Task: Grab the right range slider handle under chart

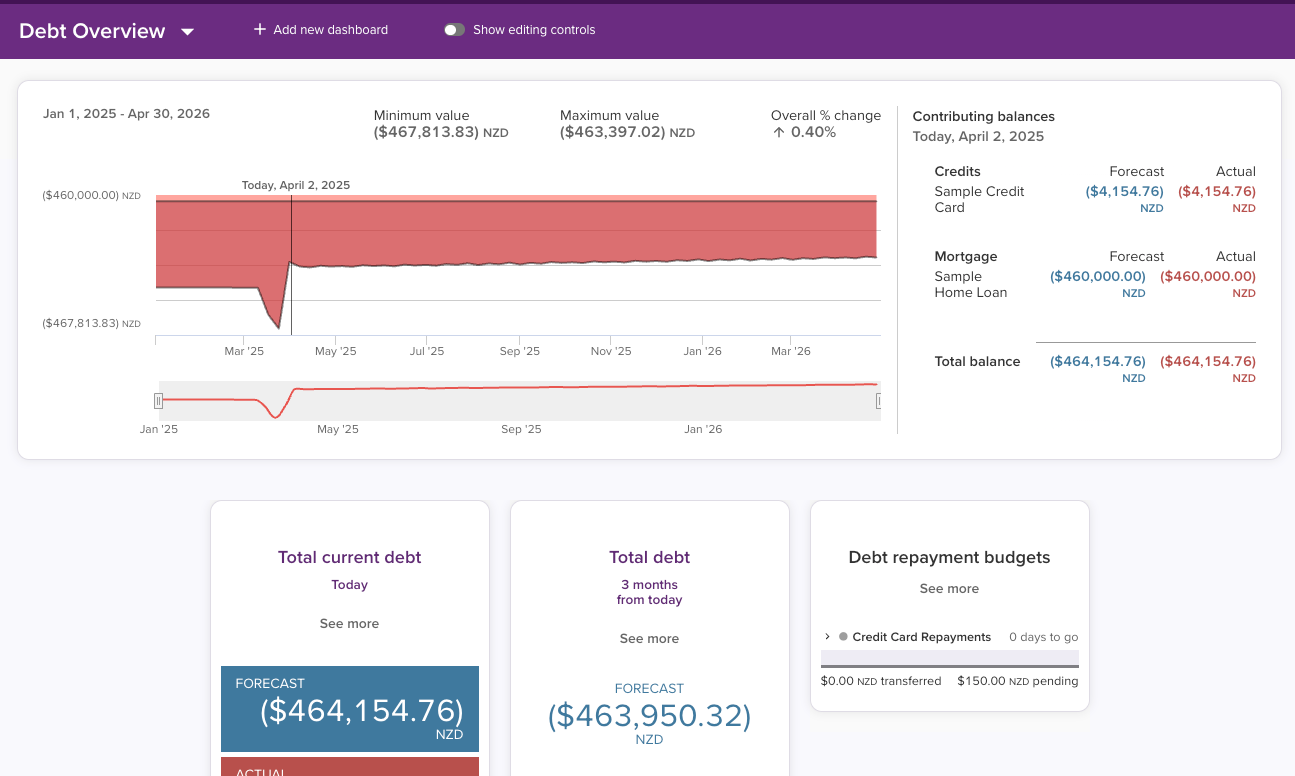Action: (878, 401)
